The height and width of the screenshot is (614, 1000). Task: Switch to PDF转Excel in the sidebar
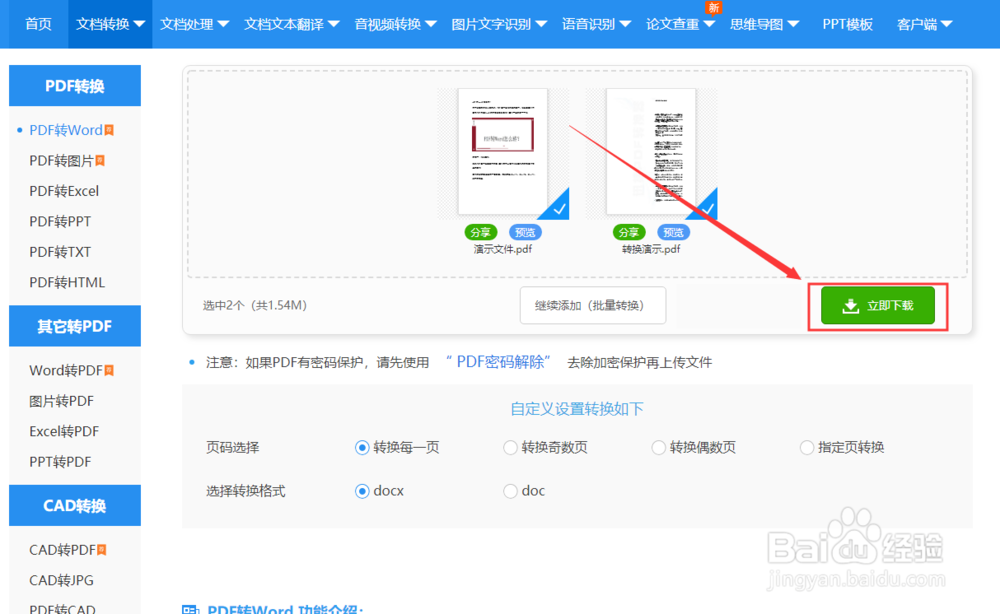(x=63, y=190)
